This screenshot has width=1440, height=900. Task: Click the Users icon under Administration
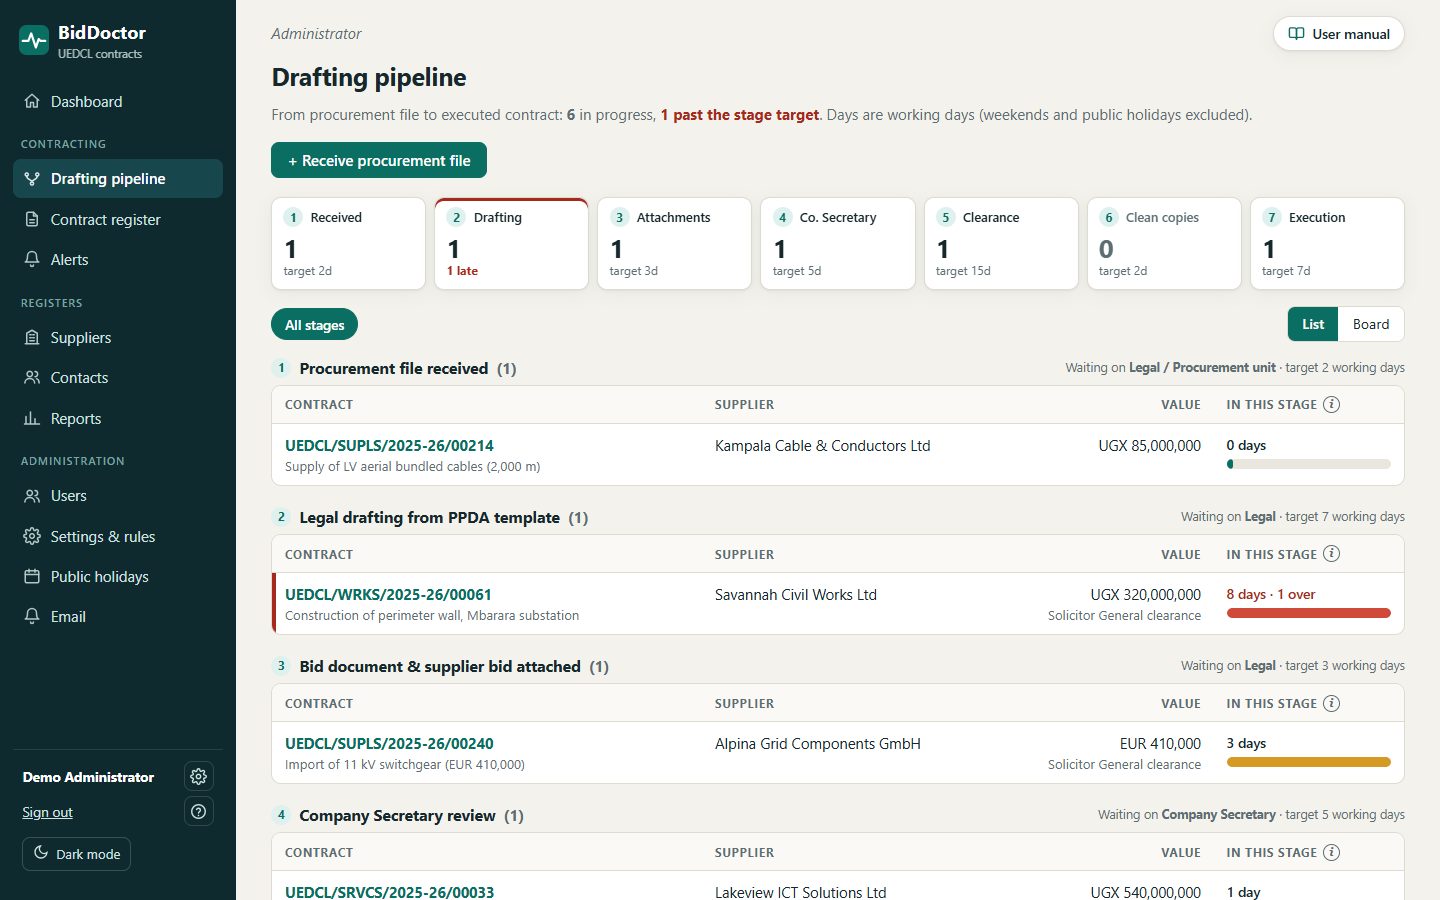(32, 495)
